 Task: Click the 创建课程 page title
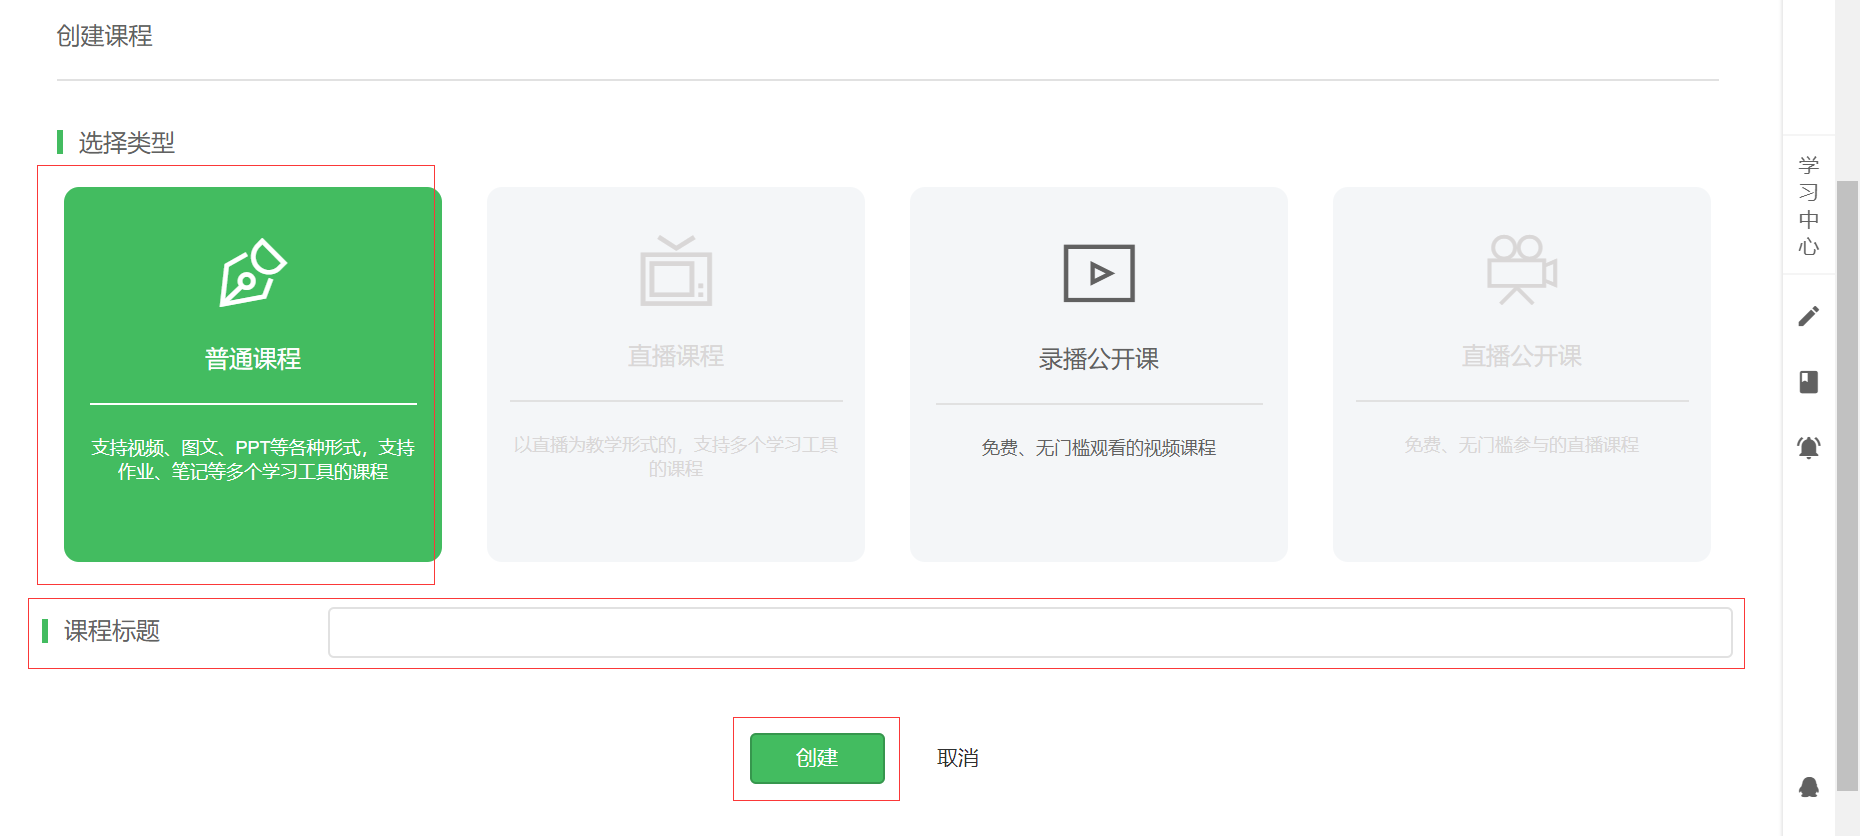tap(105, 36)
